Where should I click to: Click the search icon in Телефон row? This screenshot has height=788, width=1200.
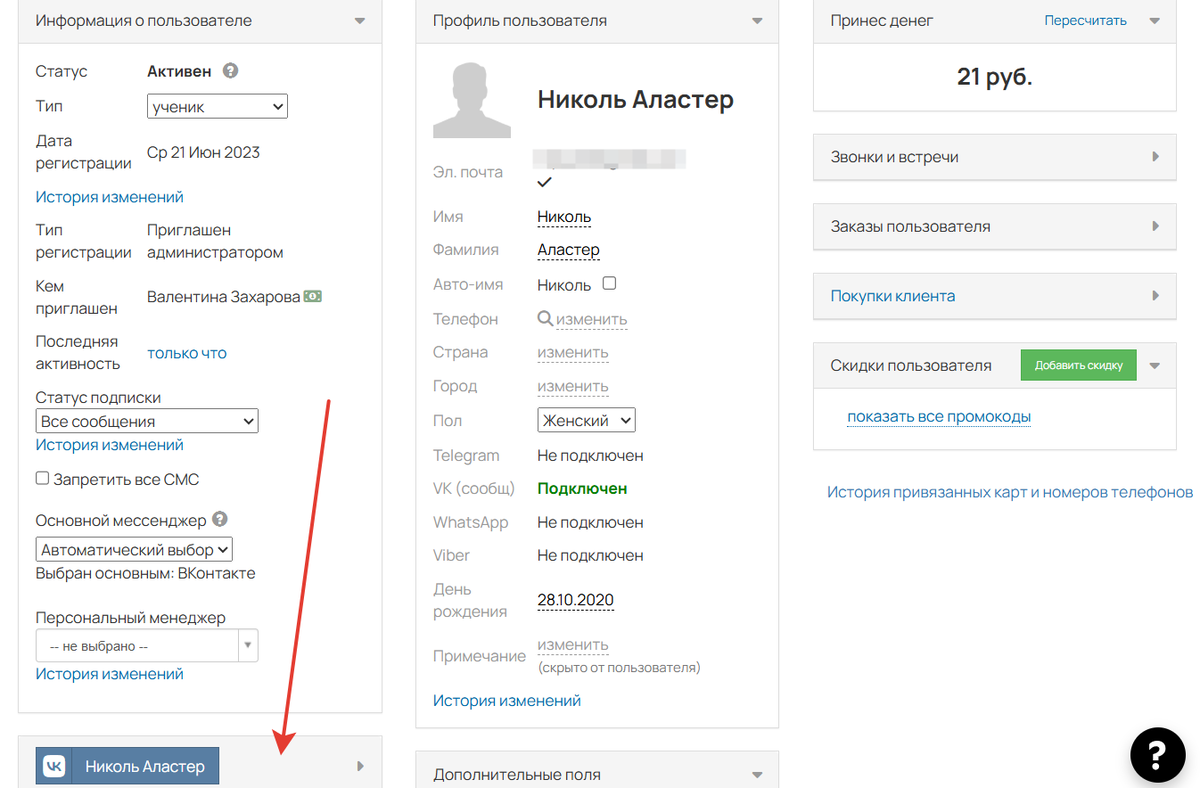pos(545,319)
